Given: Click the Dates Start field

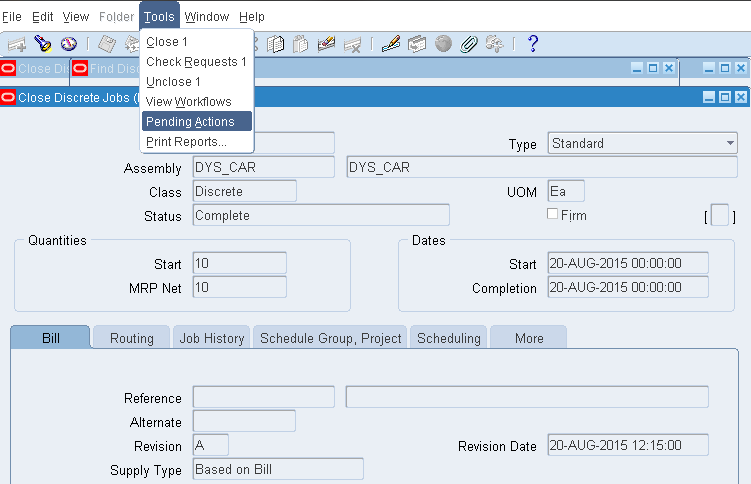Looking at the screenshot, I should pyautogui.click(x=628, y=263).
